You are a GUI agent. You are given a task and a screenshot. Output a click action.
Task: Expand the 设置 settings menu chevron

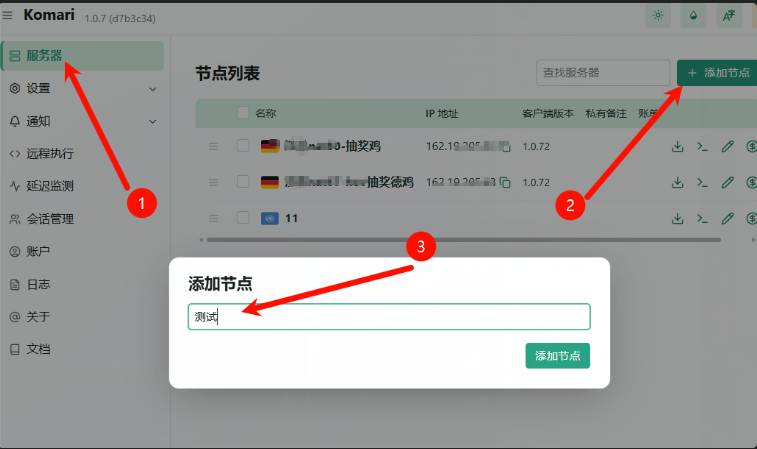(153, 89)
